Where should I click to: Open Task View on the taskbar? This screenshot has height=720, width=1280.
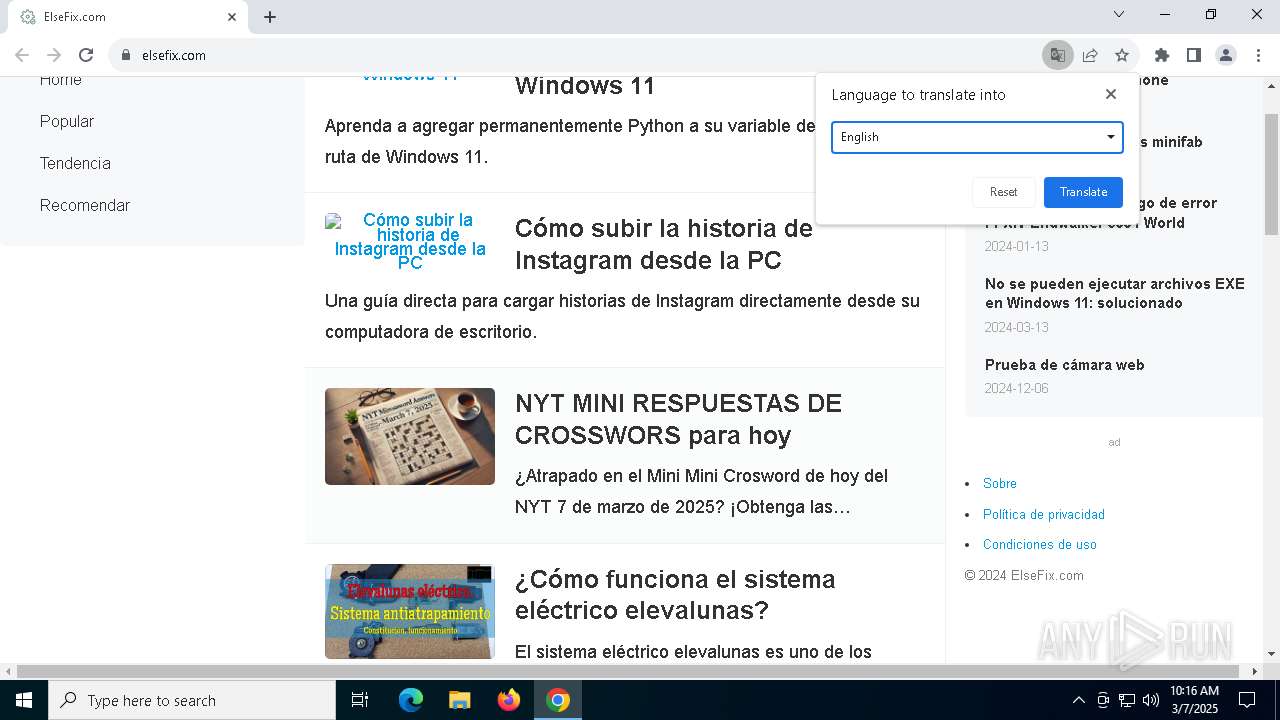pyautogui.click(x=360, y=700)
